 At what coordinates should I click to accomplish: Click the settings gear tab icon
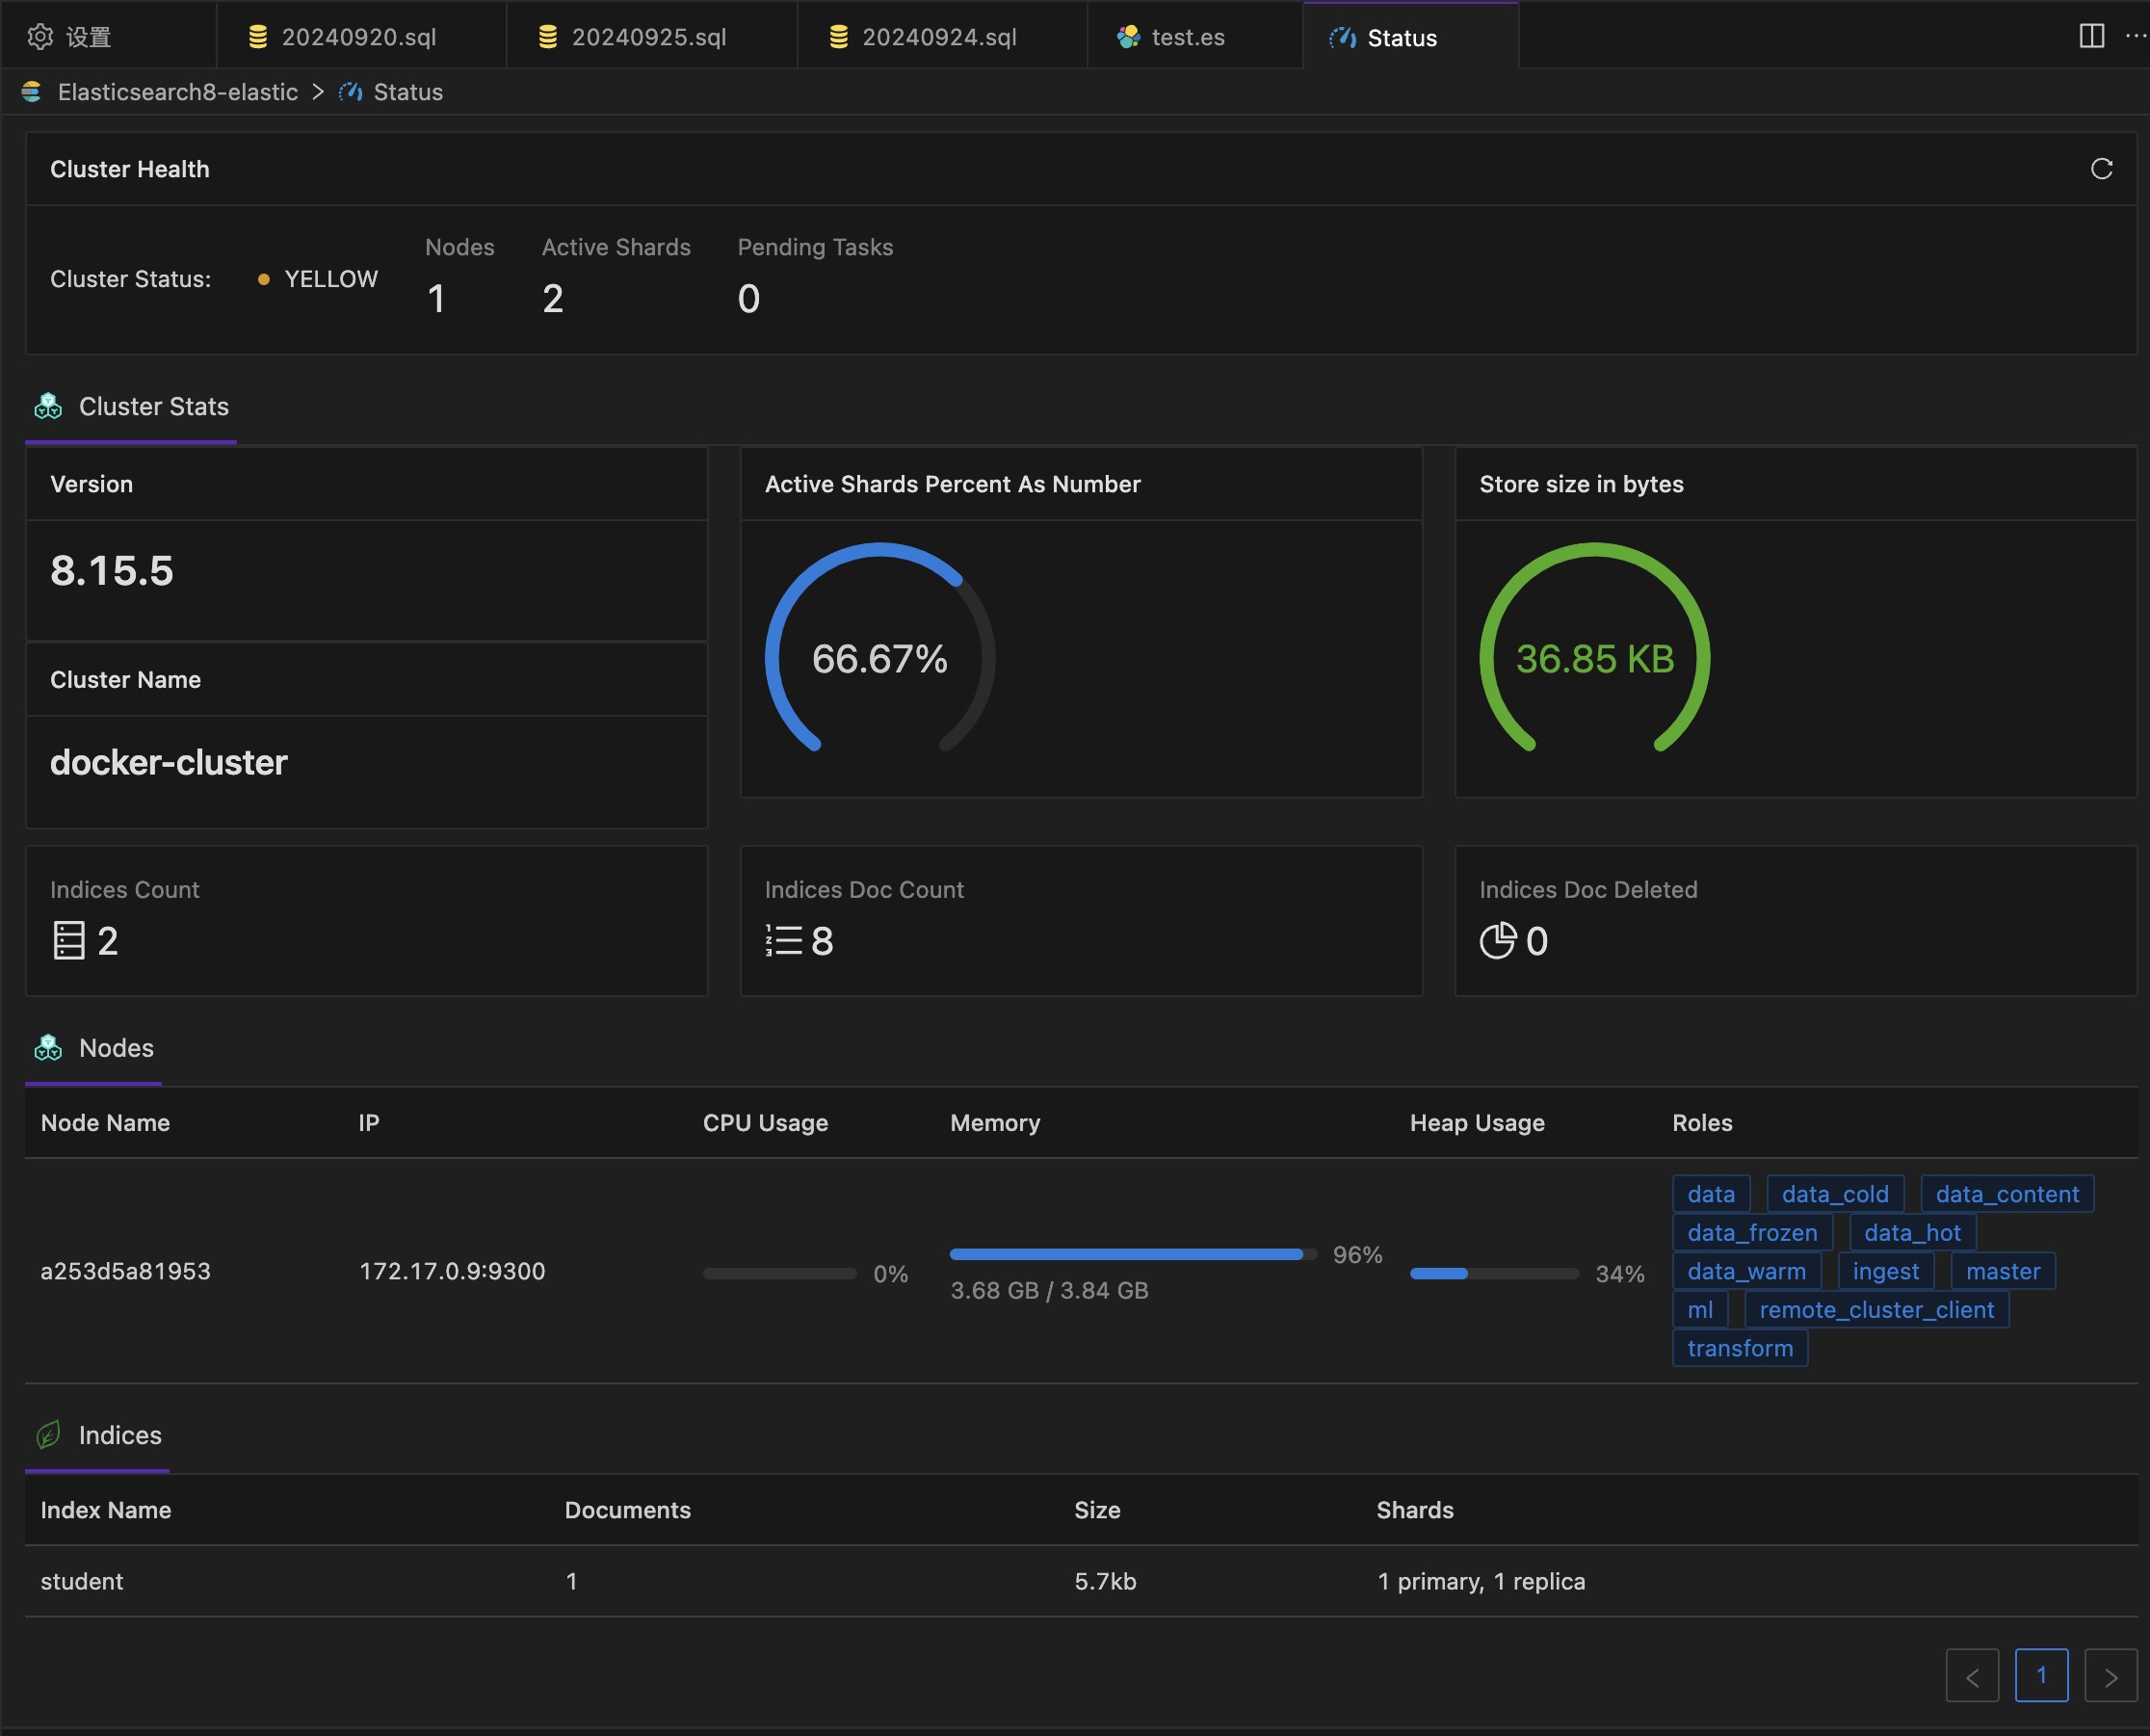pos(40,37)
